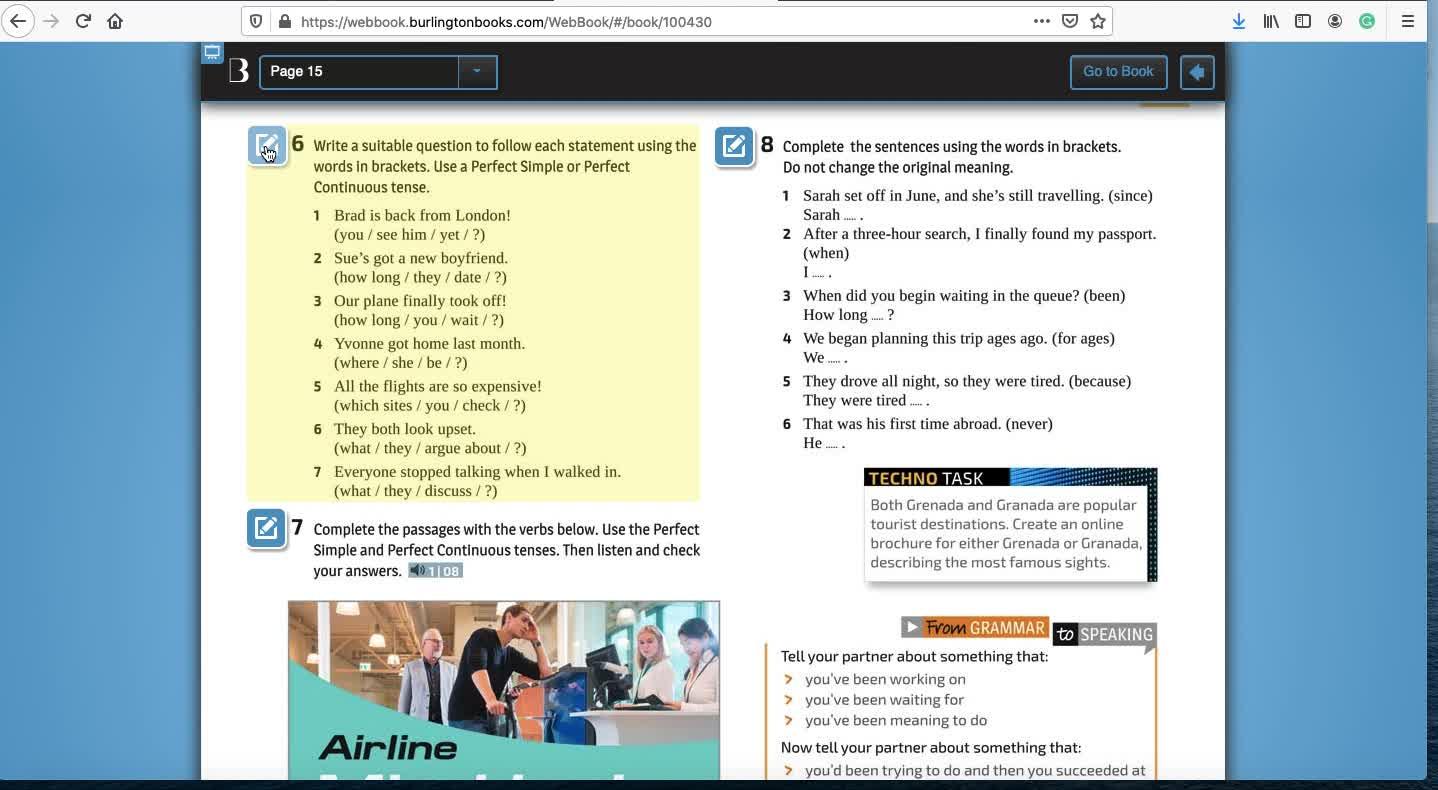
Task: Click the Page 15 selector field
Action: 359,72
